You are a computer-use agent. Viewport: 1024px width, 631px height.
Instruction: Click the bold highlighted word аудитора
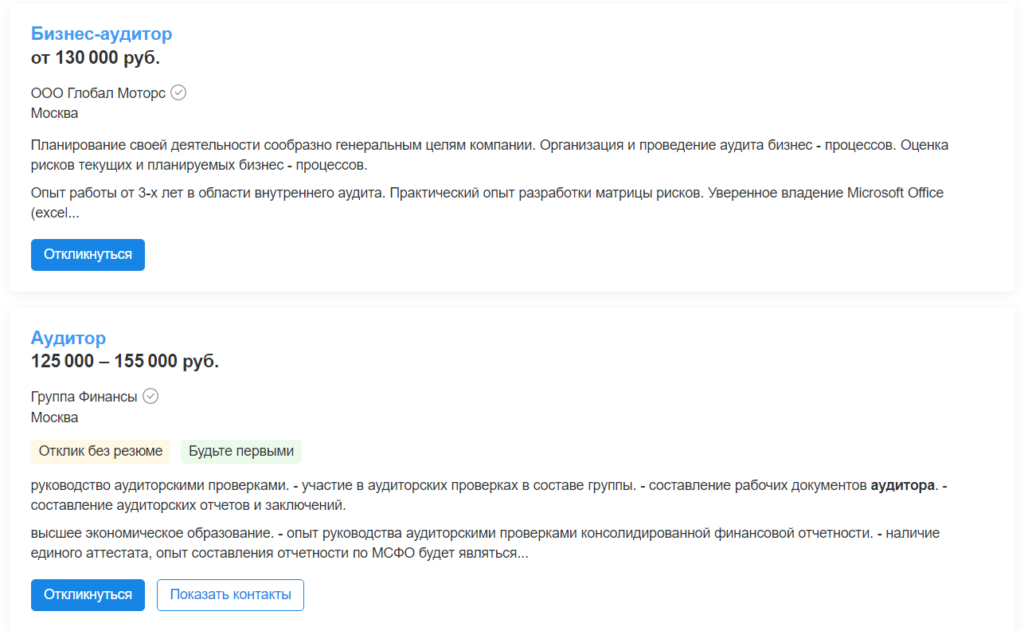pos(903,486)
